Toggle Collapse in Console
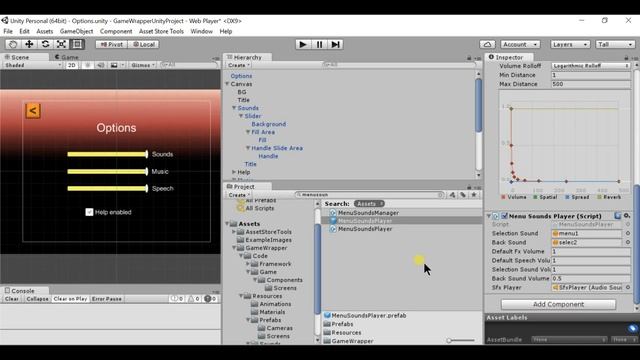The height and width of the screenshot is (360, 640). [x=37, y=299]
